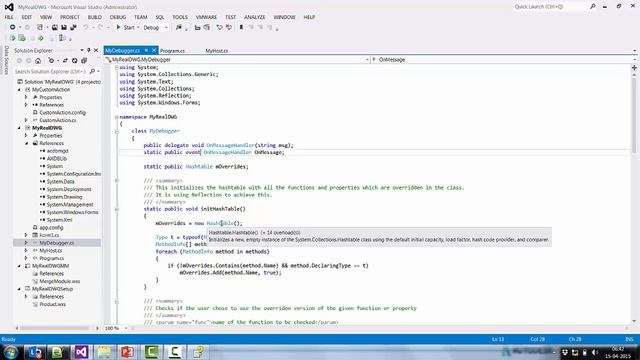This screenshot has height=360, width=640.
Task: Collapse the MyCustomAction project node
Action: [19, 89]
